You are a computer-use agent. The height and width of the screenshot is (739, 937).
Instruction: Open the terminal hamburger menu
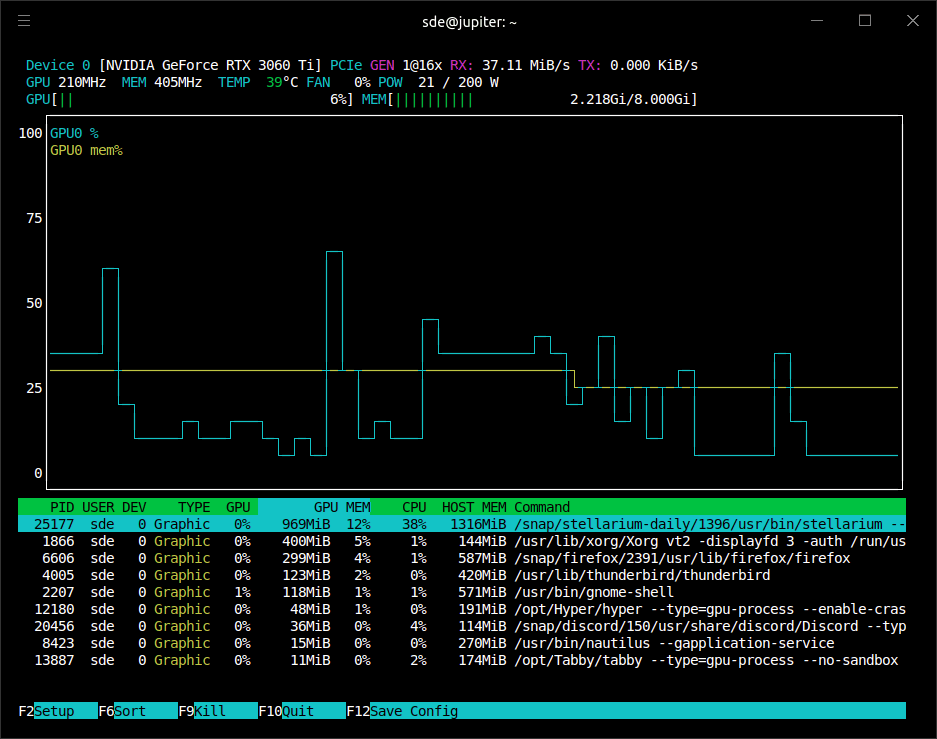[24, 21]
